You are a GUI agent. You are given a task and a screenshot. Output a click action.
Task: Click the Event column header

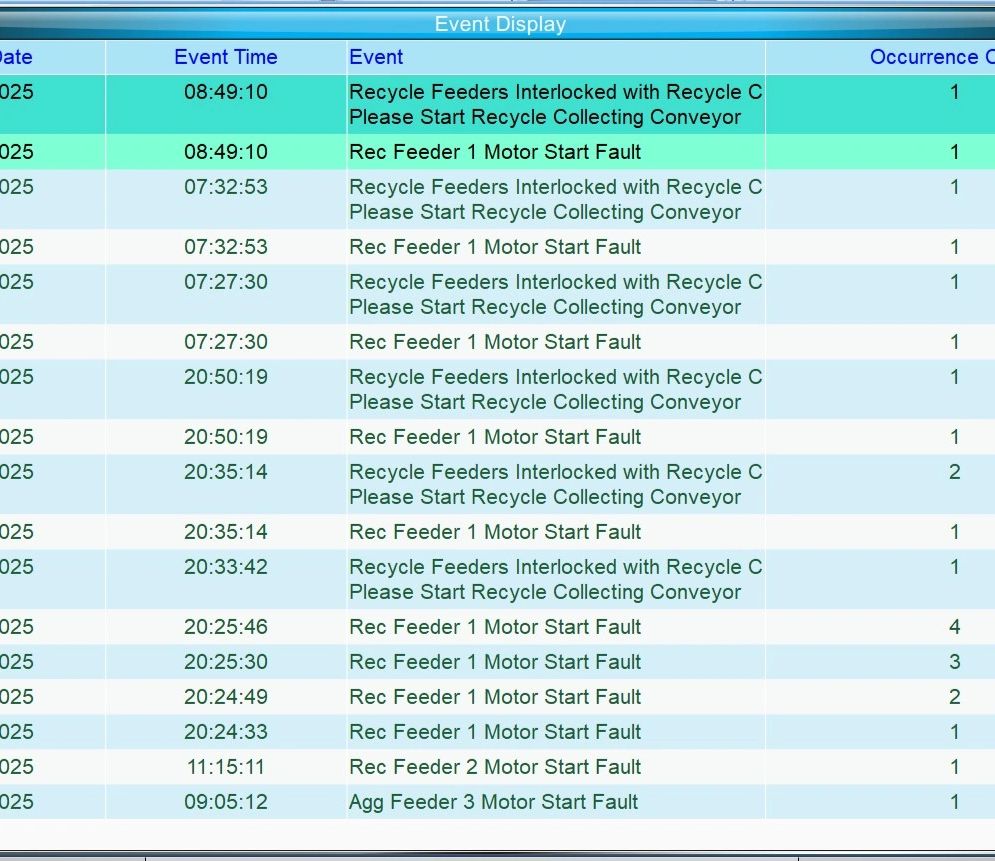[376, 57]
